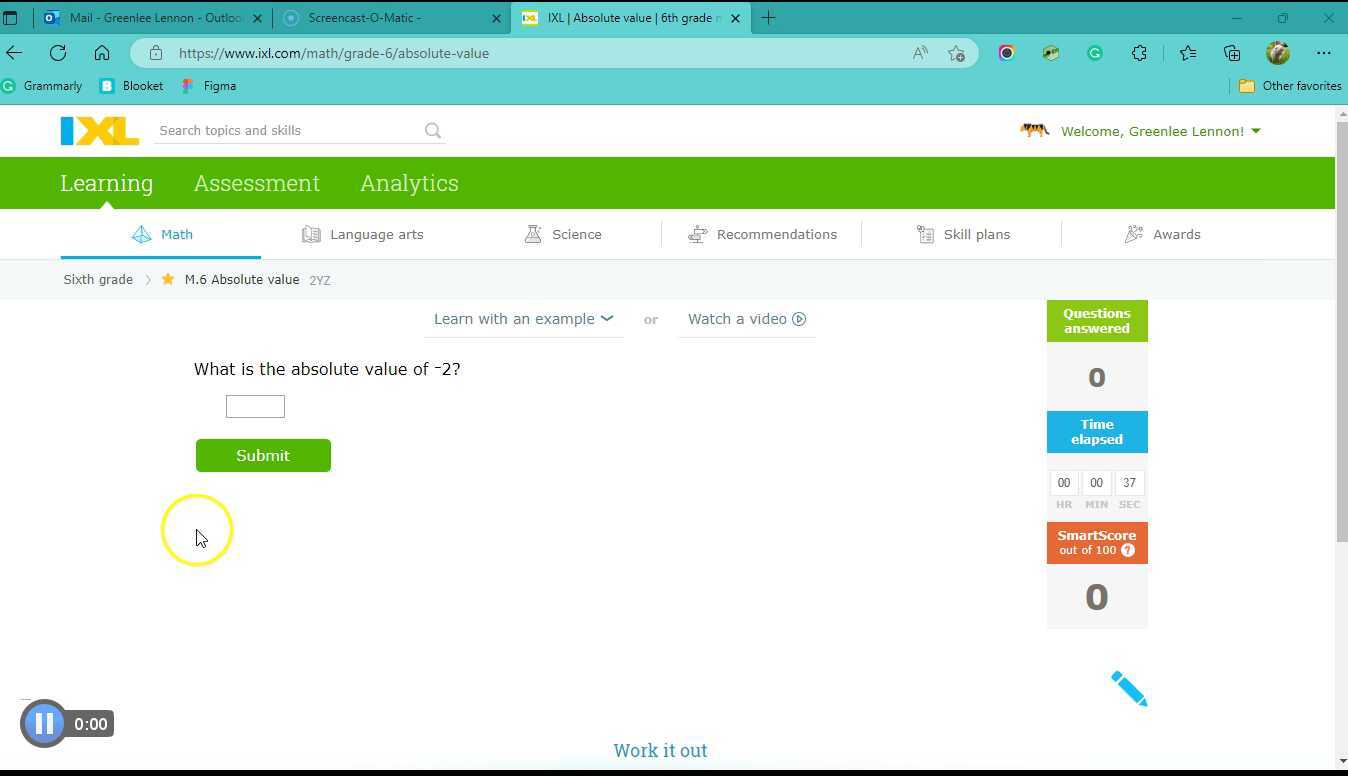Image resolution: width=1348 pixels, height=776 pixels.
Task: Open the Analytics tab
Action: click(x=409, y=183)
